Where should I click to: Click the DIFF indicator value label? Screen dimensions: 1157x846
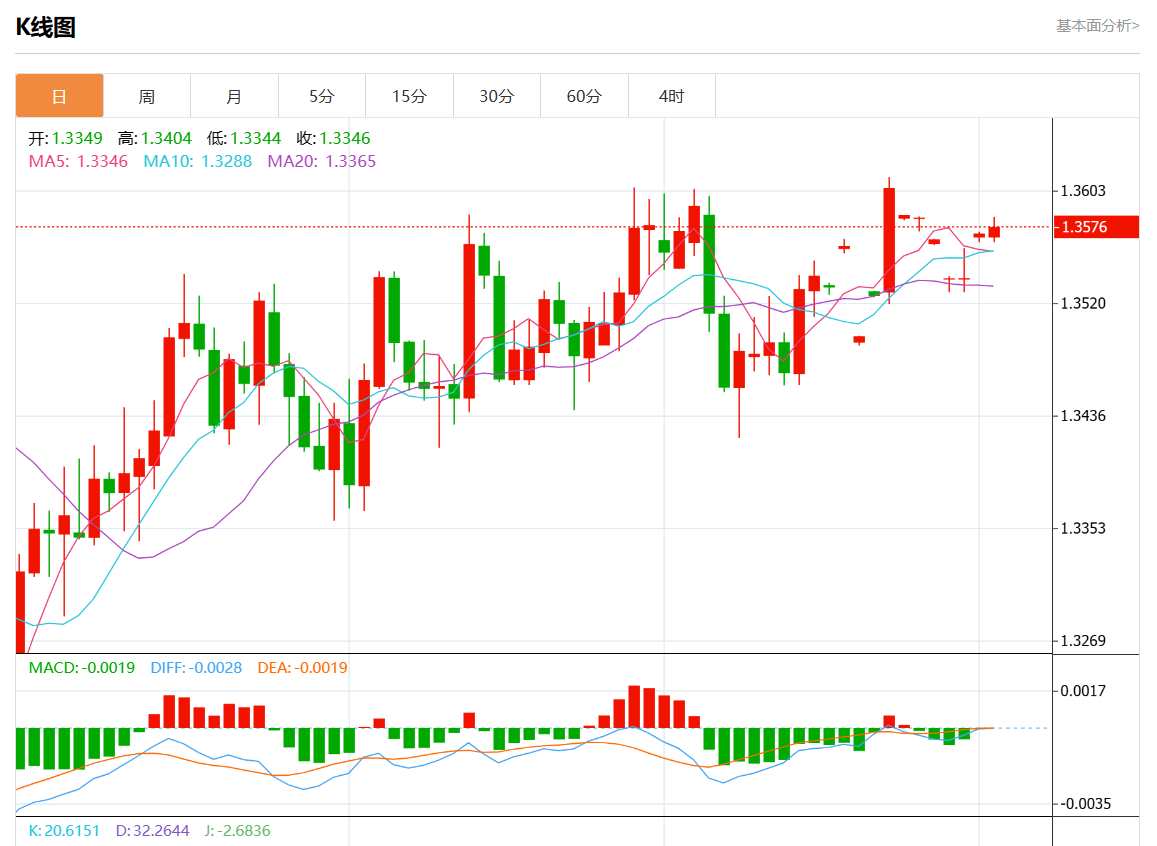(196, 668)
